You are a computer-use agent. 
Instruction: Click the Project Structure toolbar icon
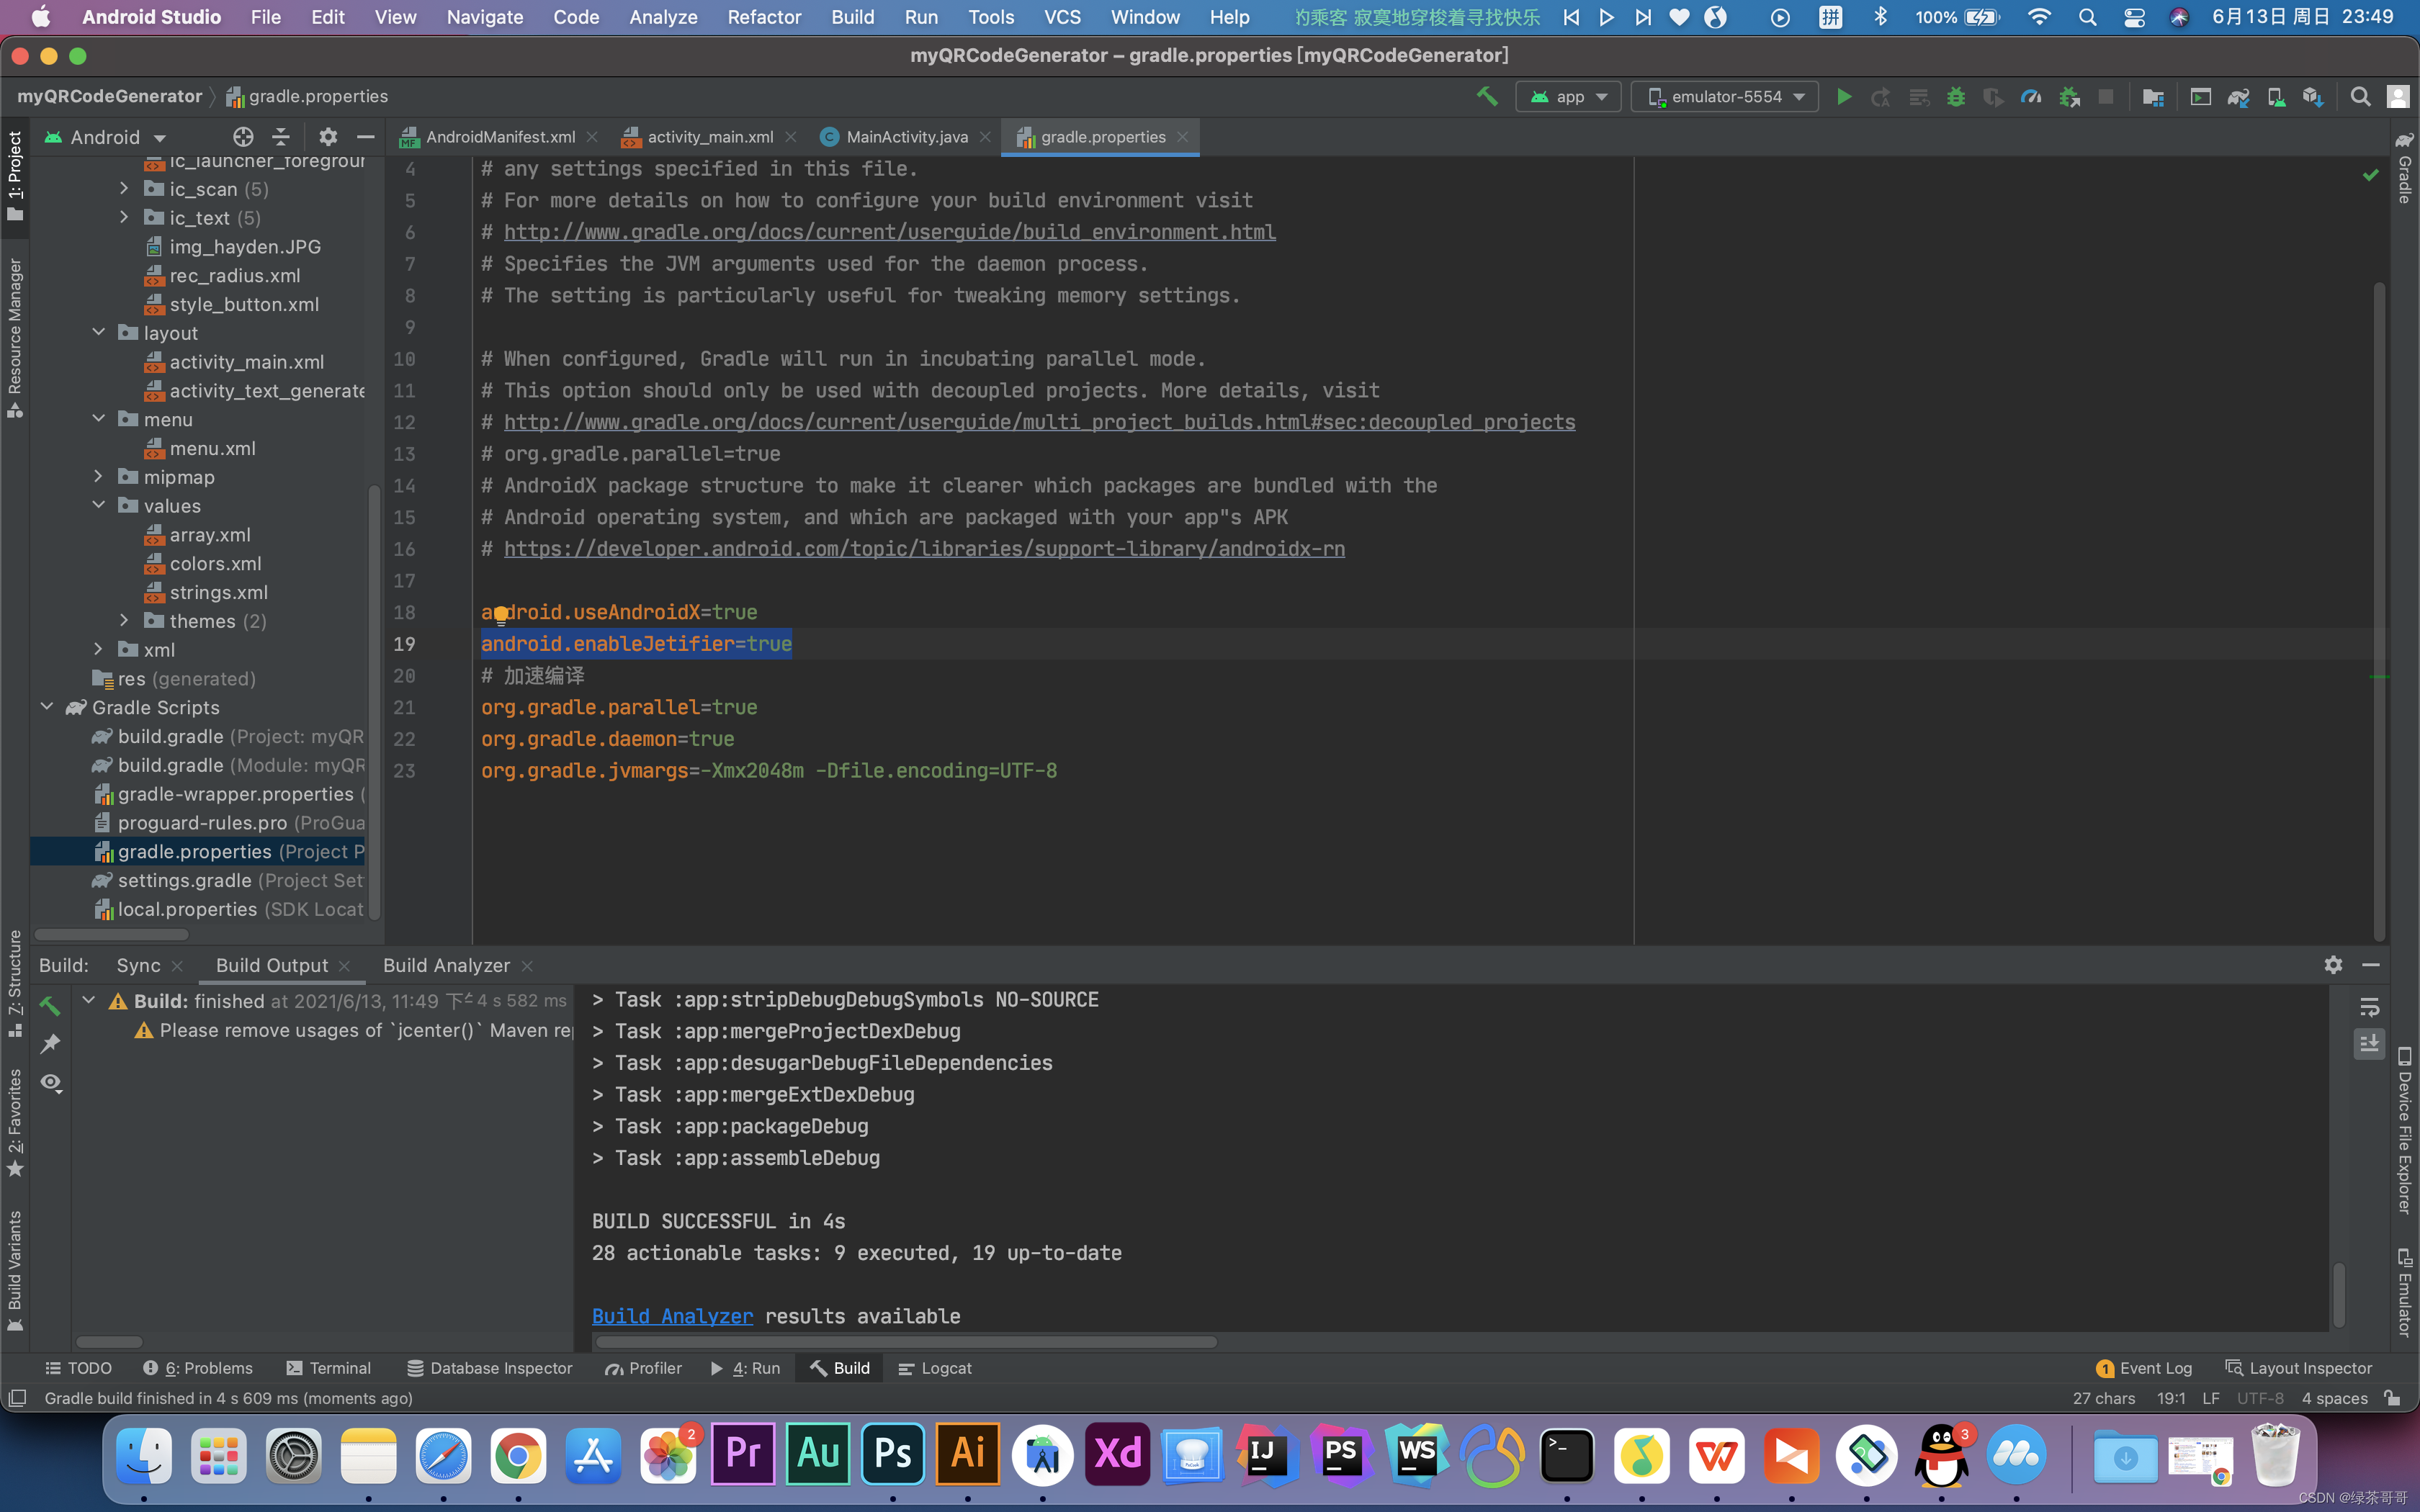(x=2153, y=97)
